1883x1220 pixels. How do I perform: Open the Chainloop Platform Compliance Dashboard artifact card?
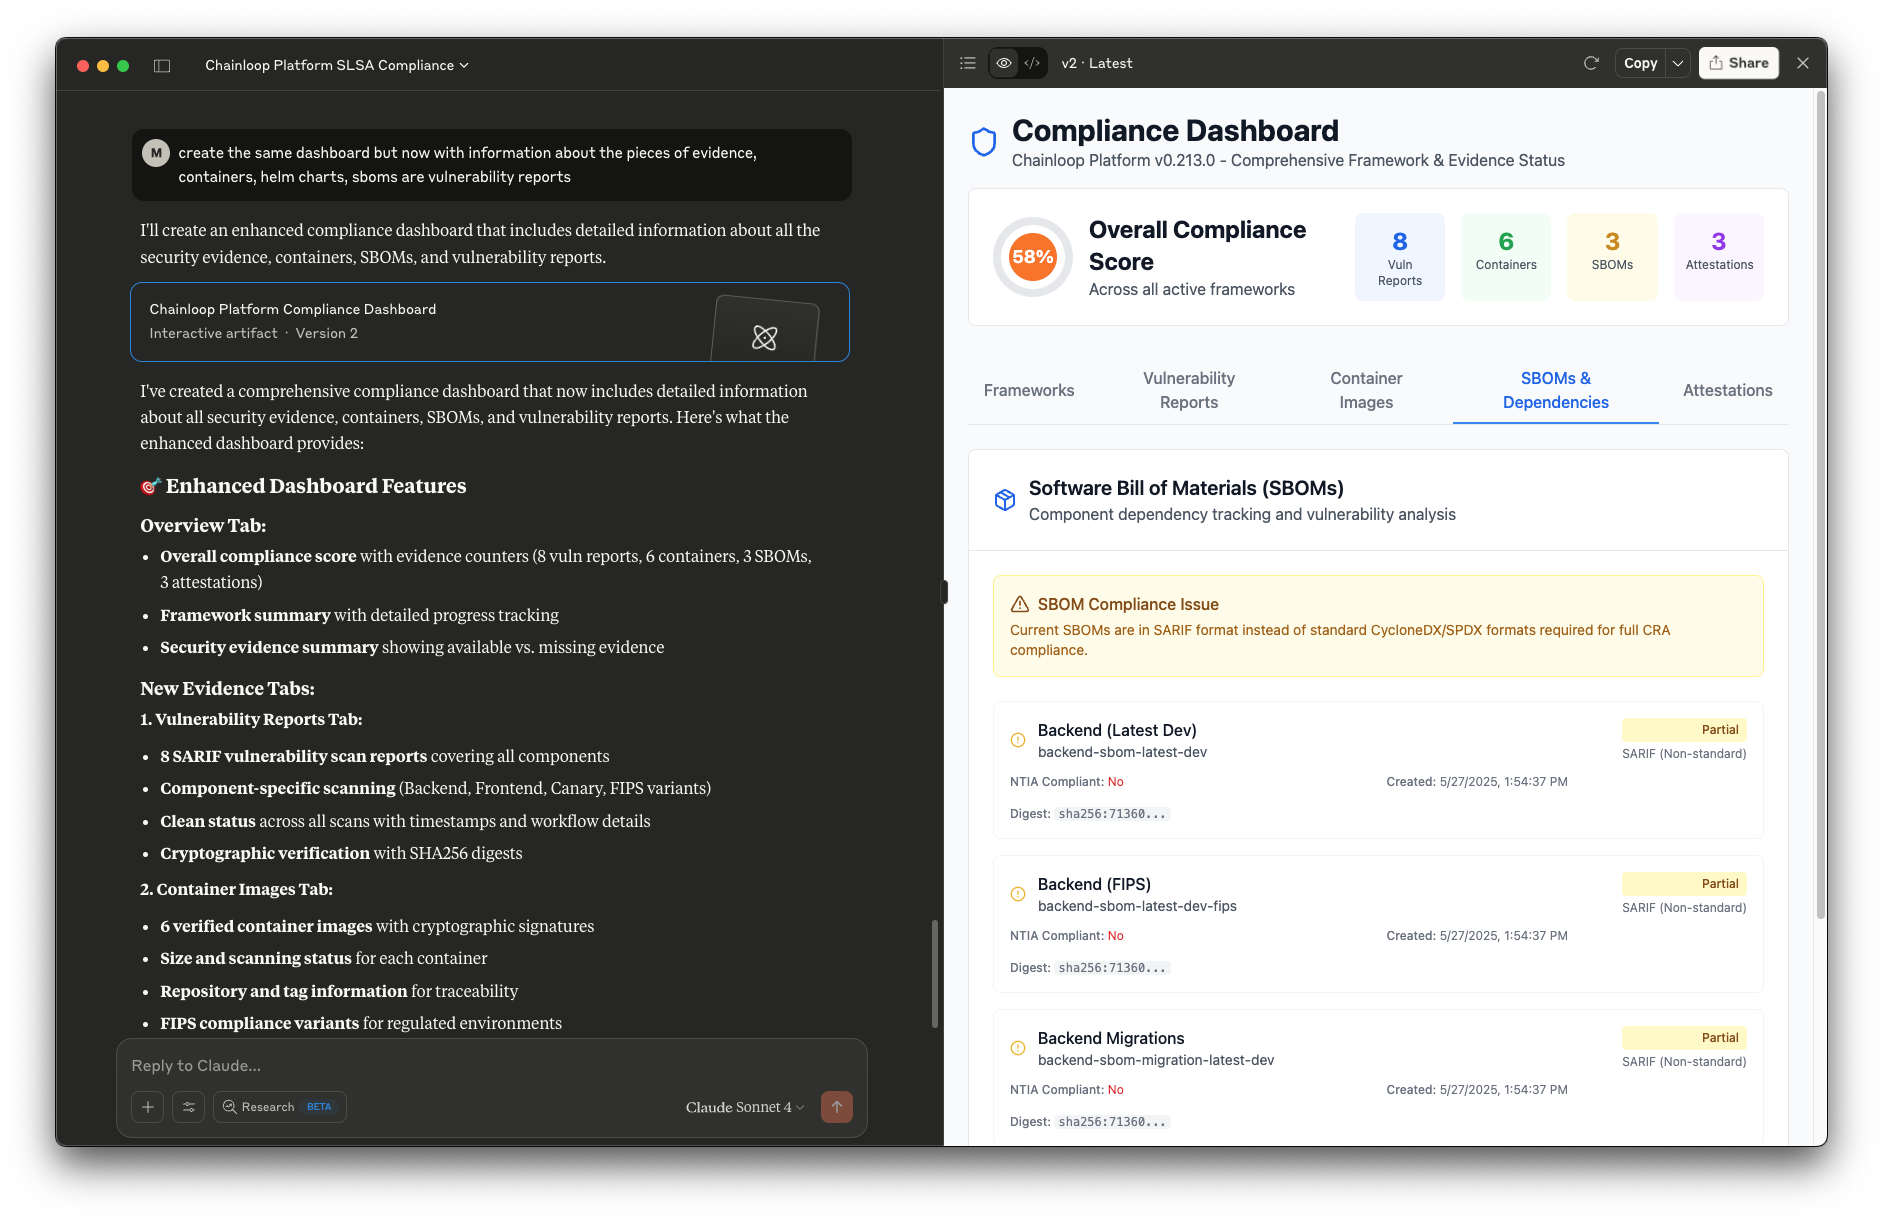point(490,322)
